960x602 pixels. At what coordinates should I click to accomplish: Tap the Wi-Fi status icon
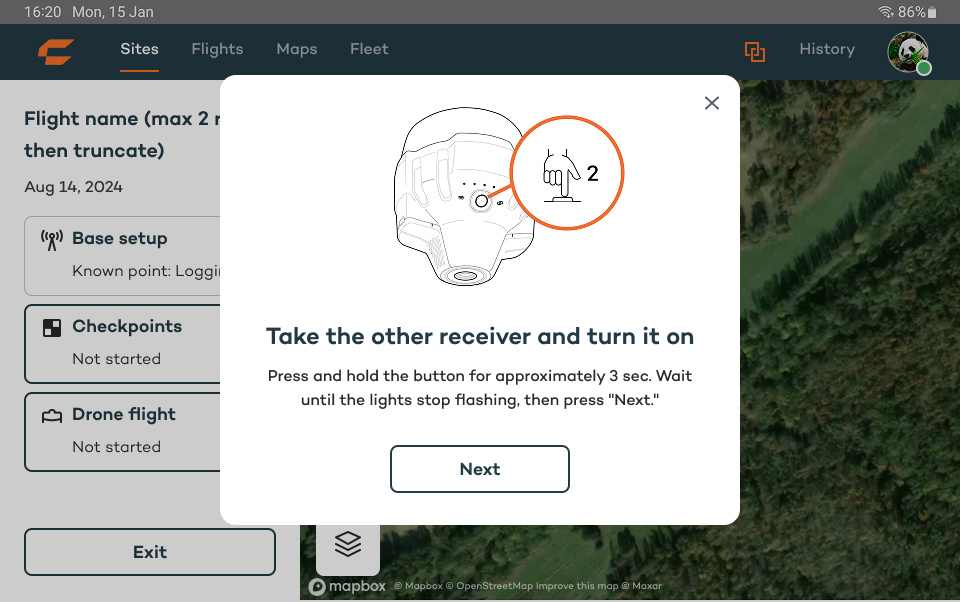click(x=886, y=12)
